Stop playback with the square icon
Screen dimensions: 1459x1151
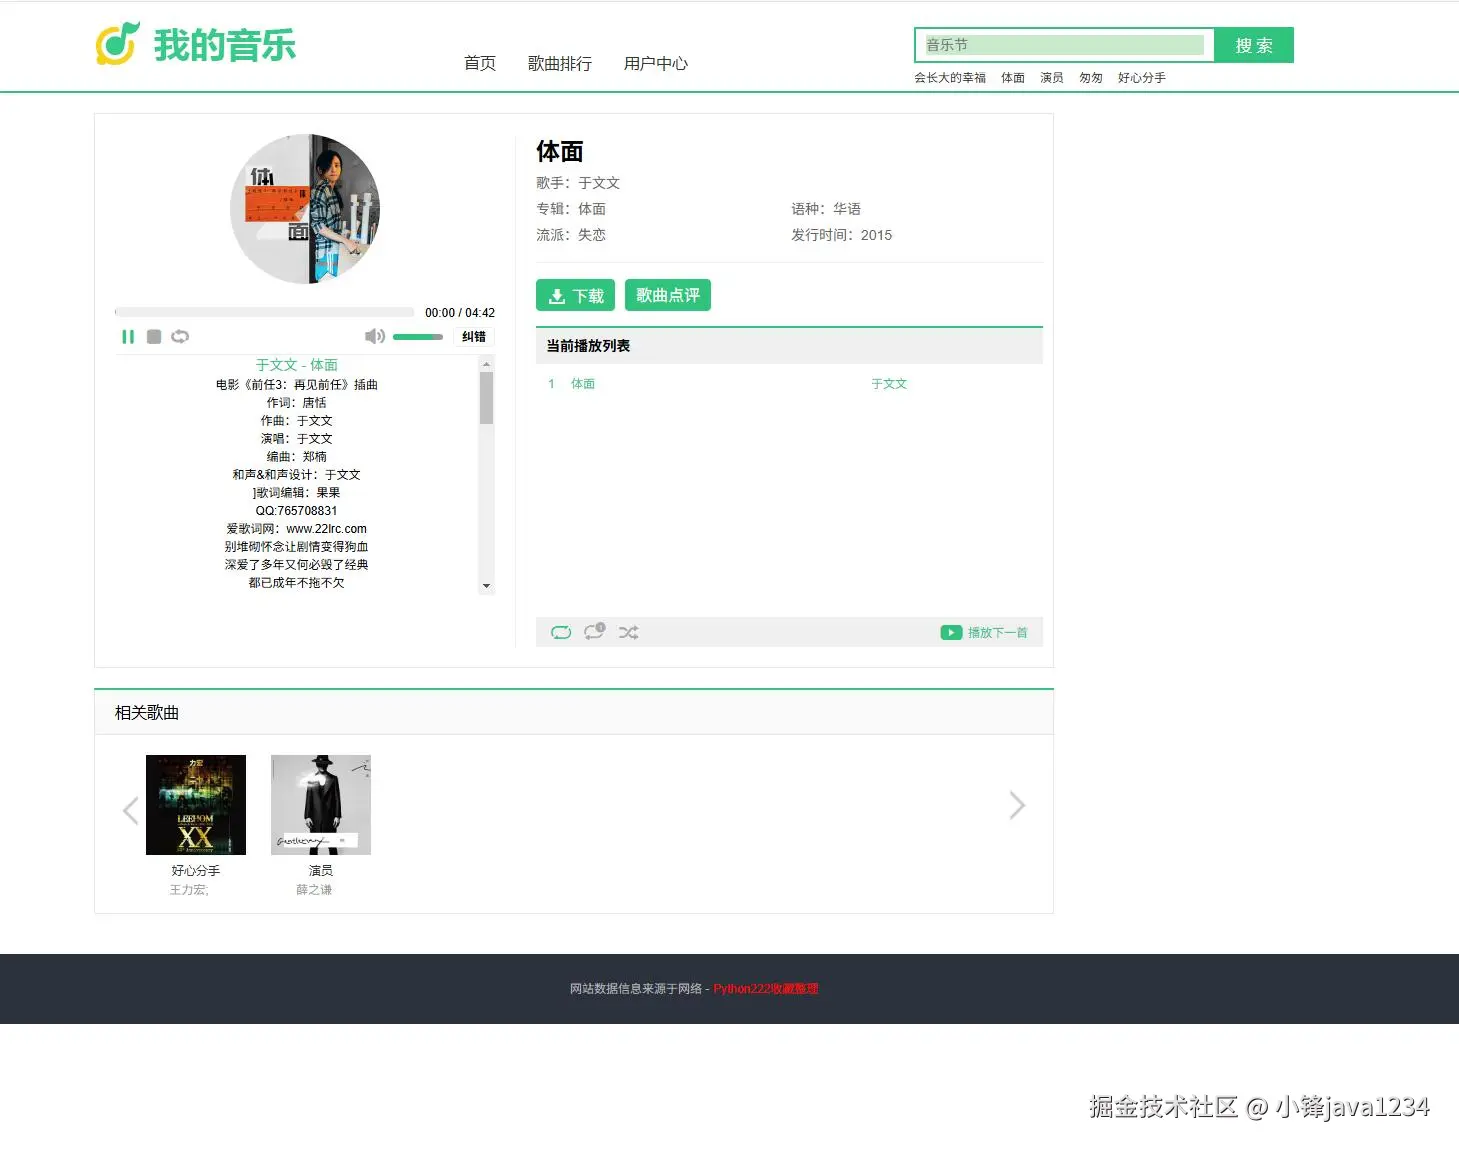154,337
